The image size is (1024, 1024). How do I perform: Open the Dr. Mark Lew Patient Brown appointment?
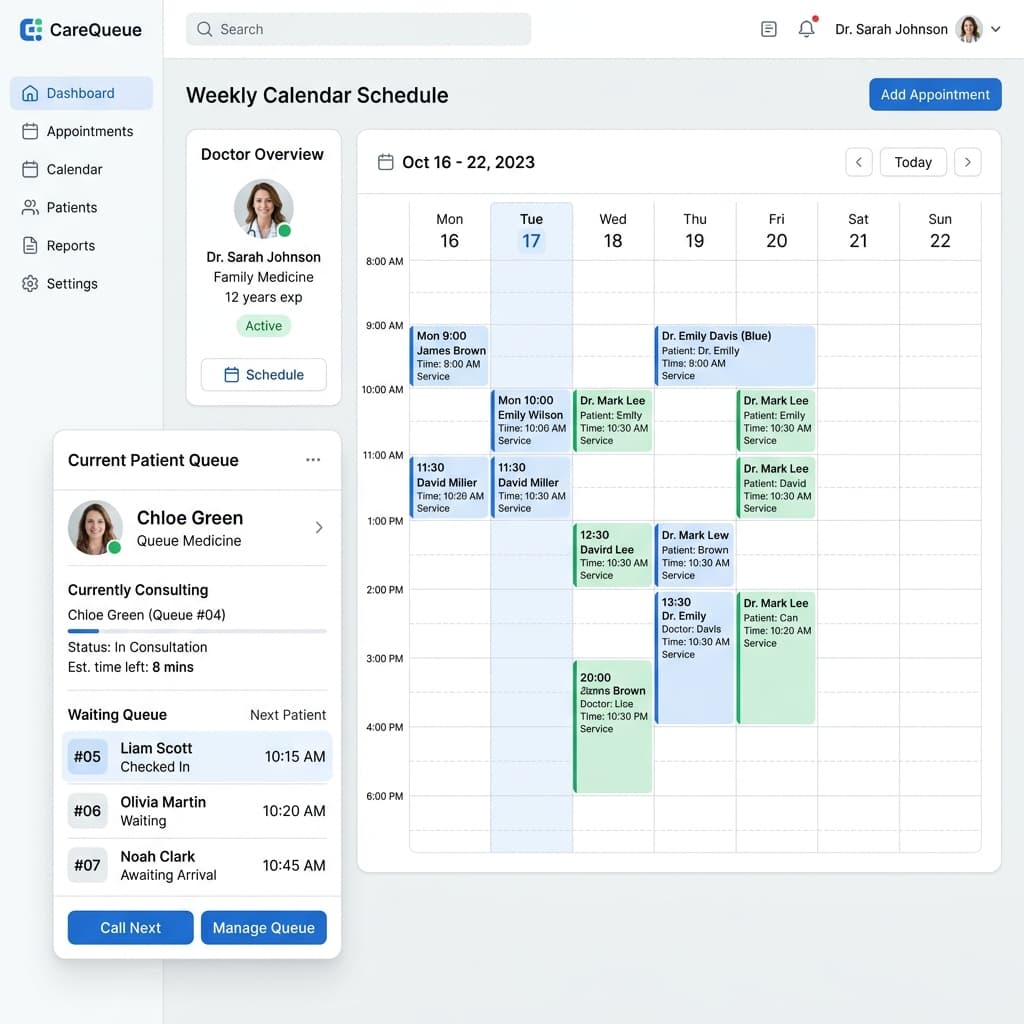695,554
